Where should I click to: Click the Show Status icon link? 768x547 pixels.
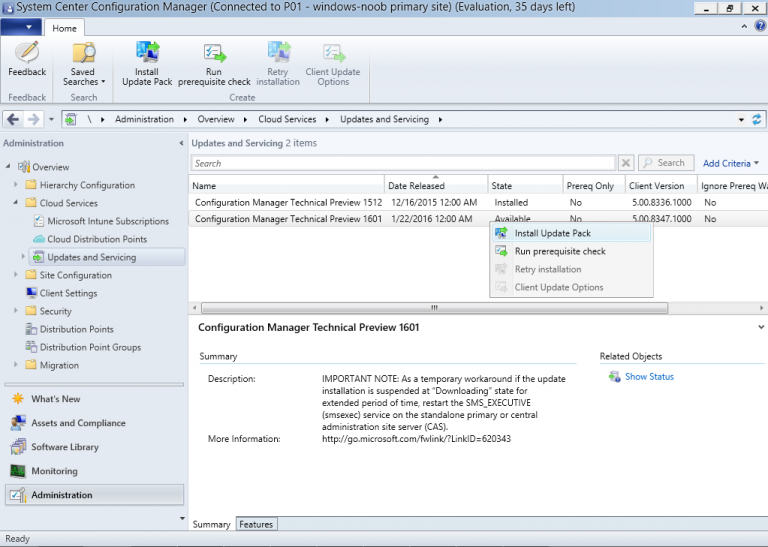point(615,377)
